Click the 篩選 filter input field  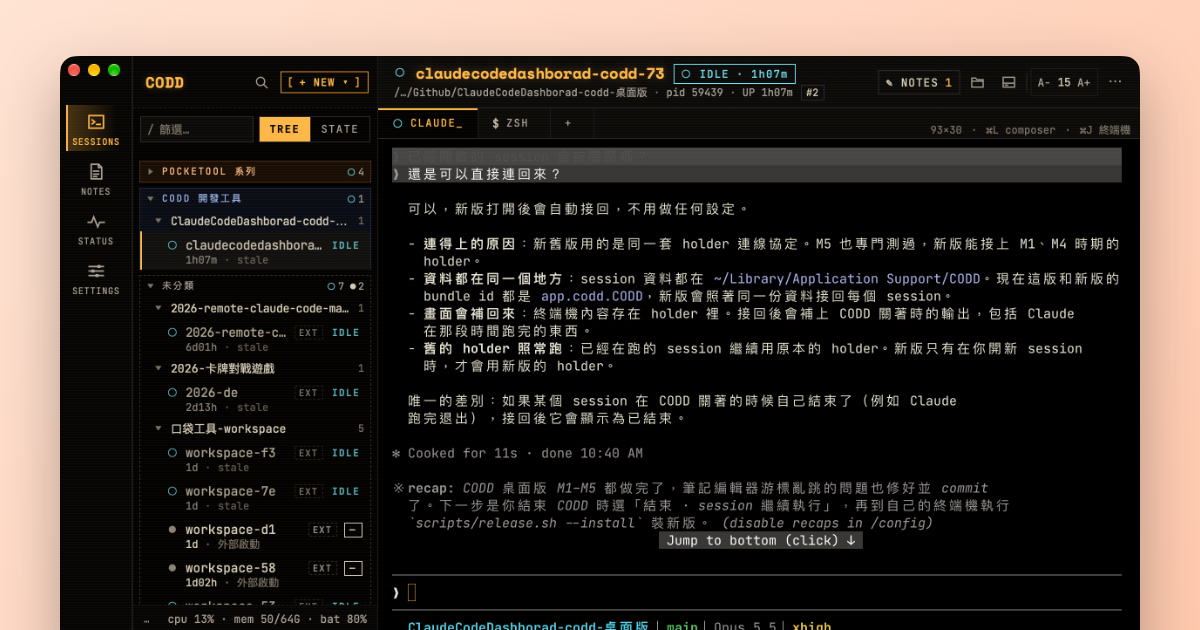pyautogui.click(x=197, y=129)
